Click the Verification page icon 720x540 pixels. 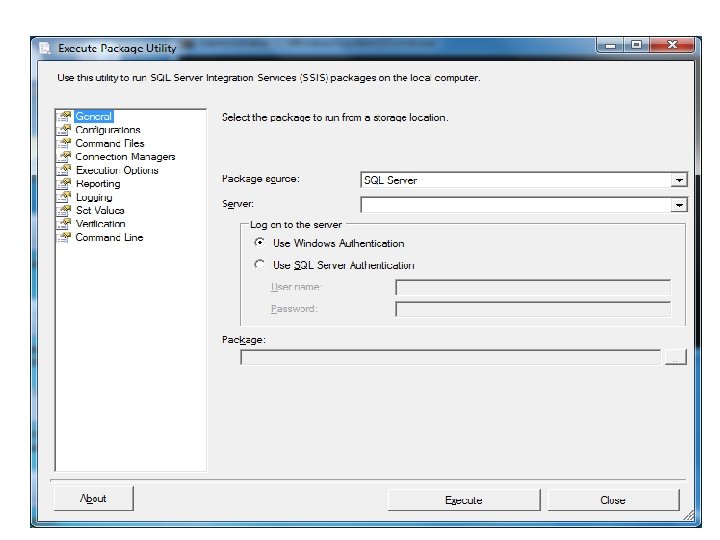click(64, 224)
